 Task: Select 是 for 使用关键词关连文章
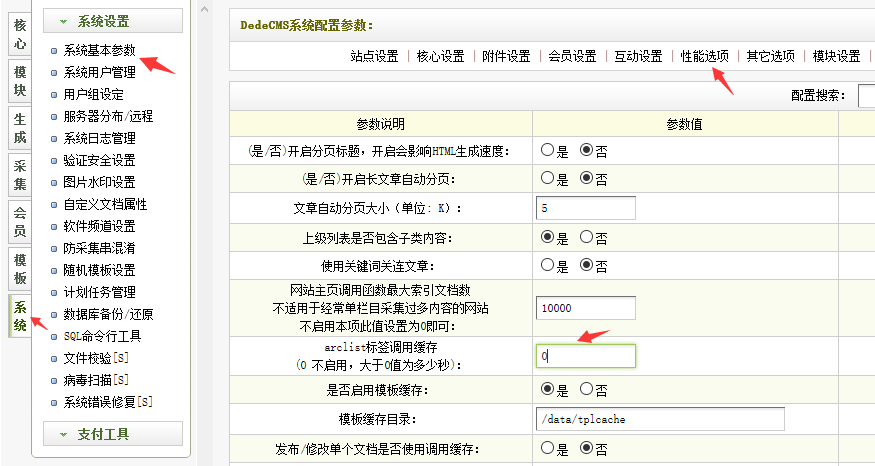[x=548, y=266]
